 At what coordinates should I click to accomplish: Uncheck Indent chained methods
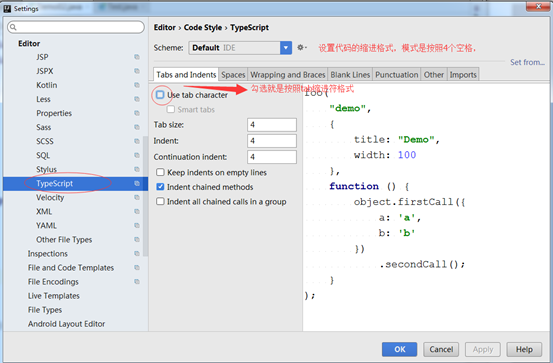160,187
